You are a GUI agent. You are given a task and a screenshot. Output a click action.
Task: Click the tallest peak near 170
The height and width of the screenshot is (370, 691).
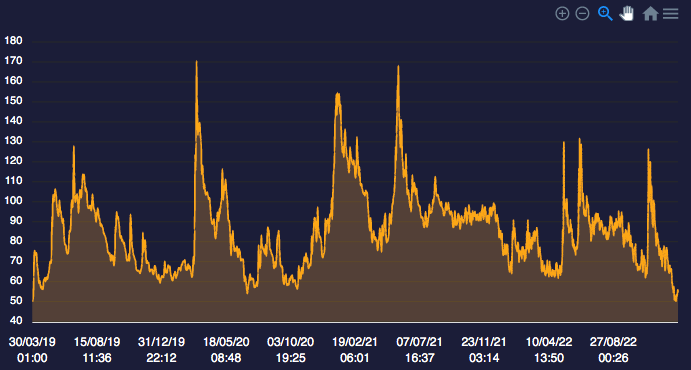(x=197, y=62)
